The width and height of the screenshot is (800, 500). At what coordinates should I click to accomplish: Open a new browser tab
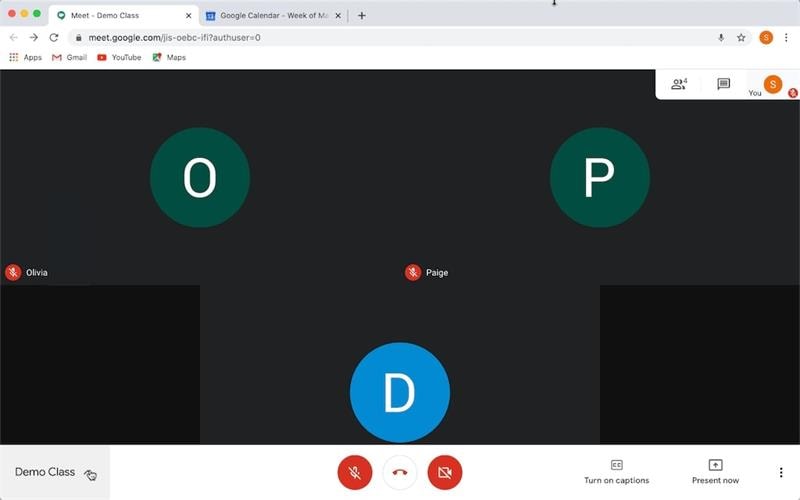coord(362,15)
